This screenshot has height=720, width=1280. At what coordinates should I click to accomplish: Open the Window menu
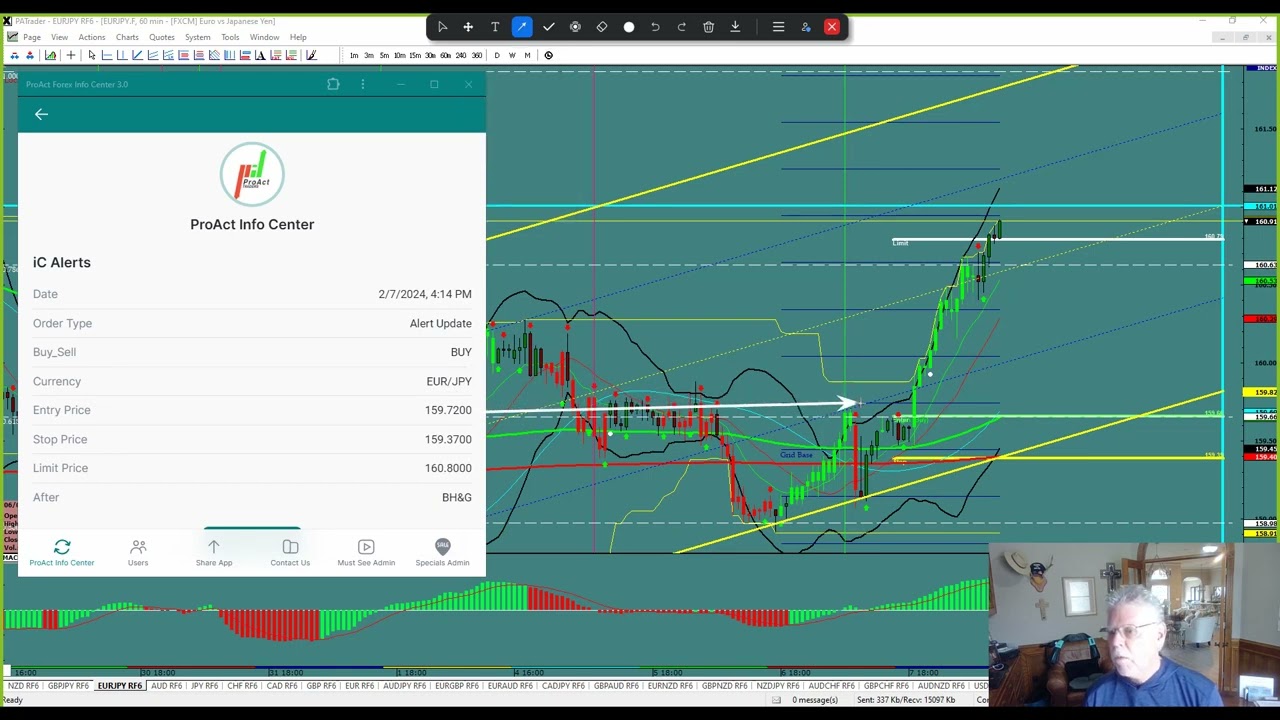[x=264, y=37]
